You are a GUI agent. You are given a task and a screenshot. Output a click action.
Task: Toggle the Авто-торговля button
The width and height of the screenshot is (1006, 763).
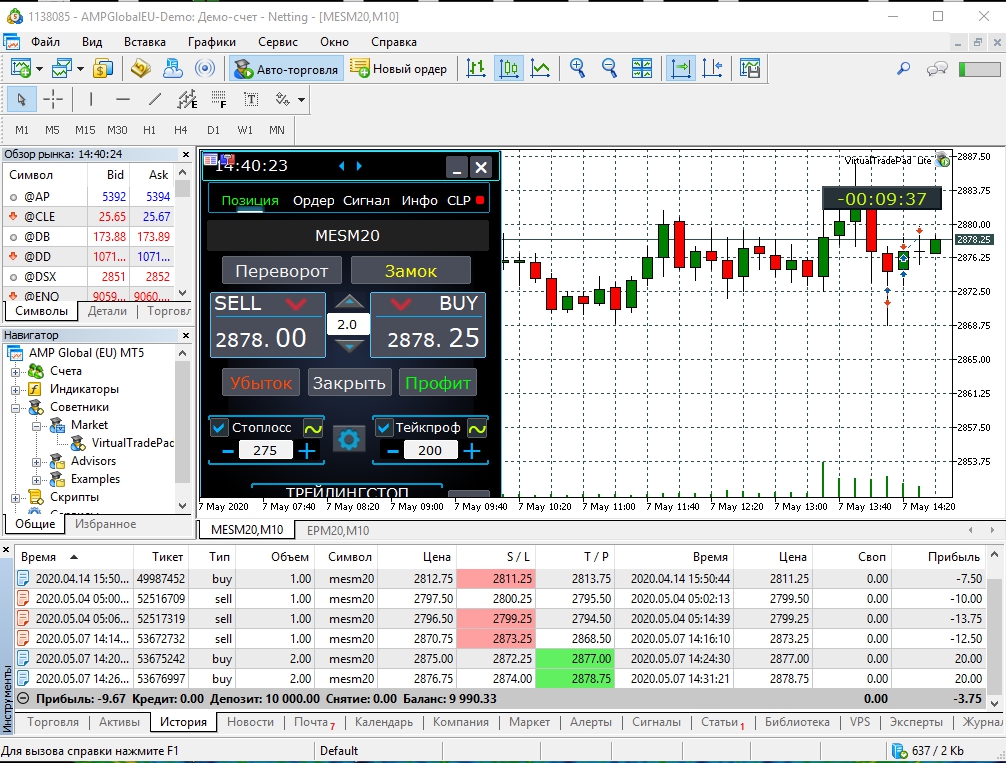[x=286, y=69]
